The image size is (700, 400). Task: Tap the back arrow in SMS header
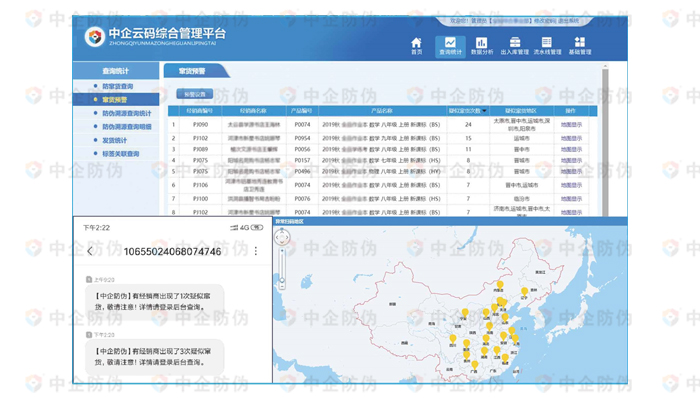[90, 251]
